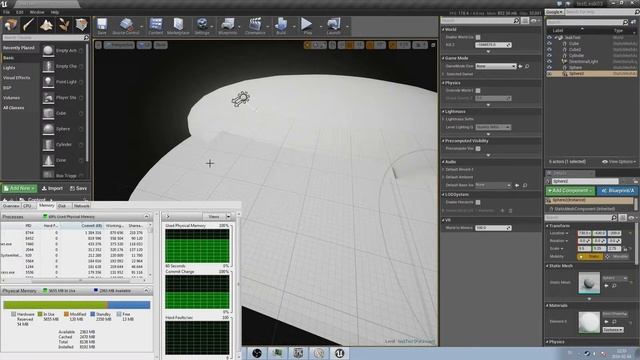Toggle Enable Hierarchical LOD checkbox
The image size is (640, 360).
coord(478,202)
